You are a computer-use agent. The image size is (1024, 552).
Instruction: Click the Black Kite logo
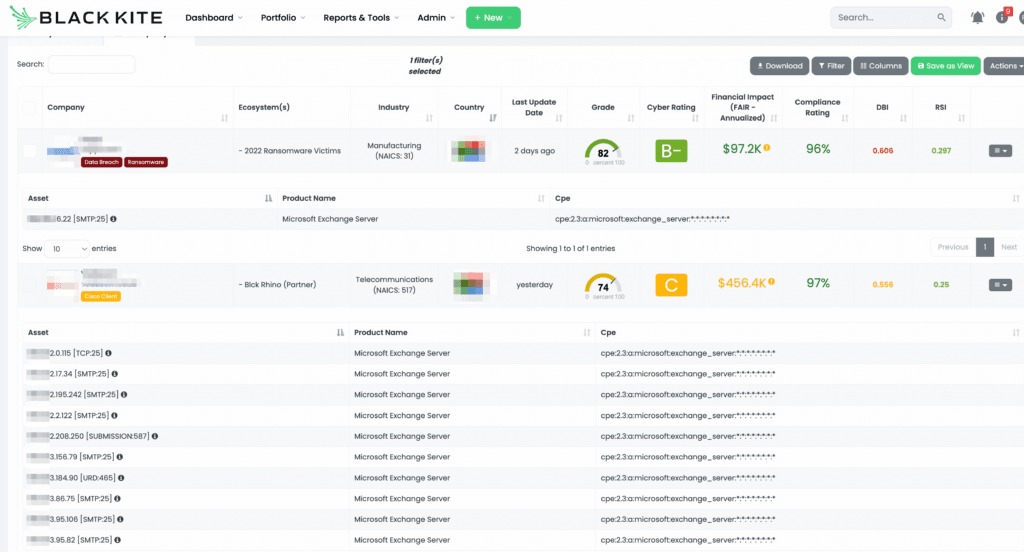point(77,18)
